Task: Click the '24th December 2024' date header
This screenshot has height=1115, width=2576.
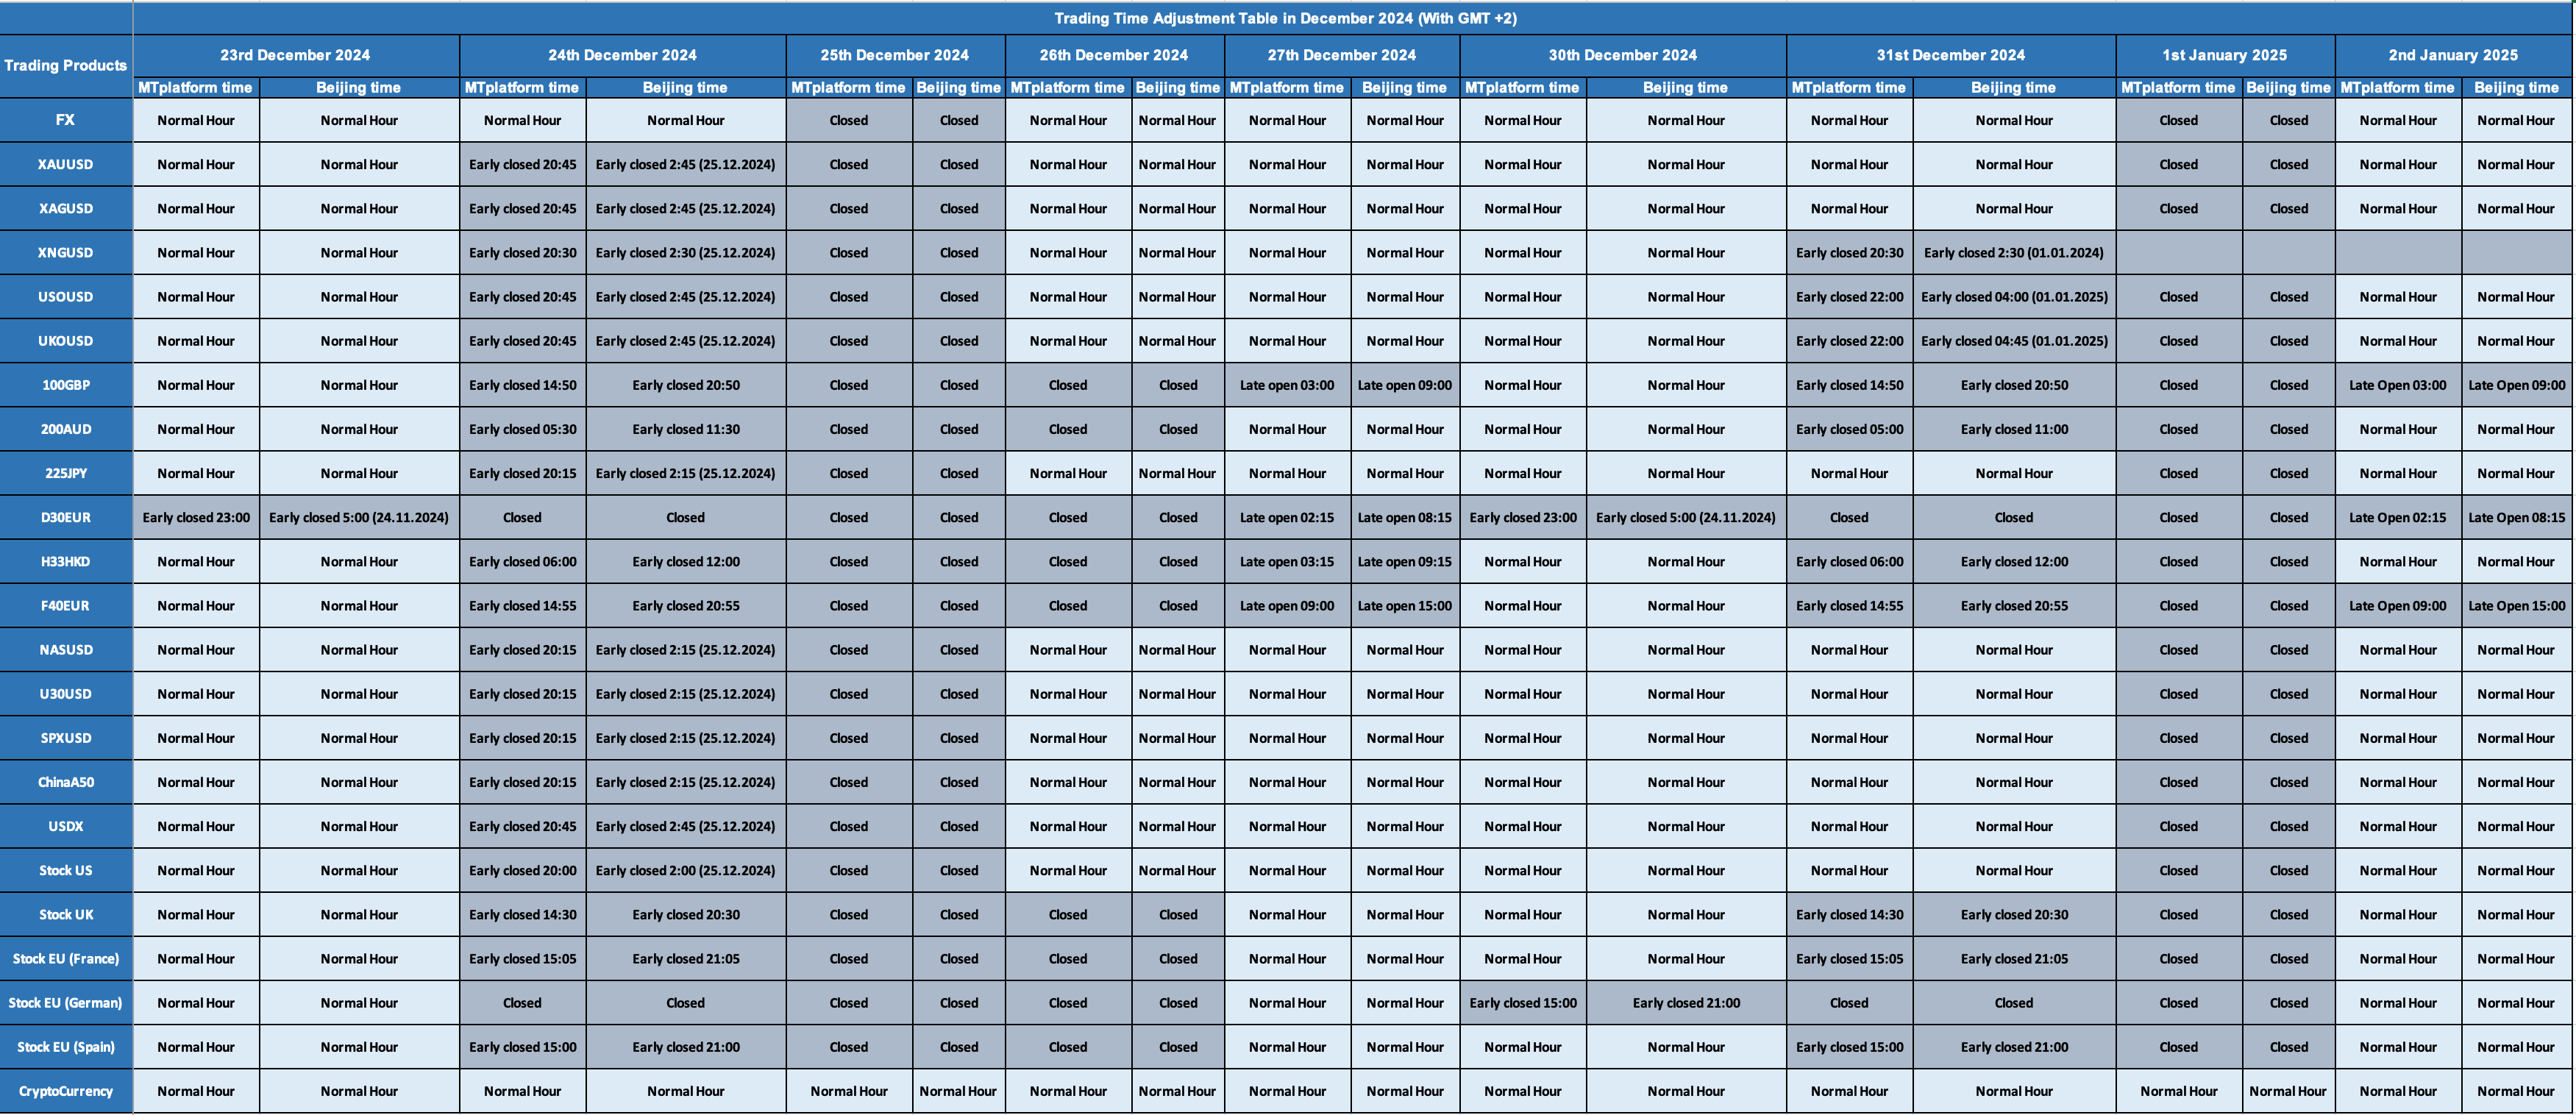Action: coord(622,55)
